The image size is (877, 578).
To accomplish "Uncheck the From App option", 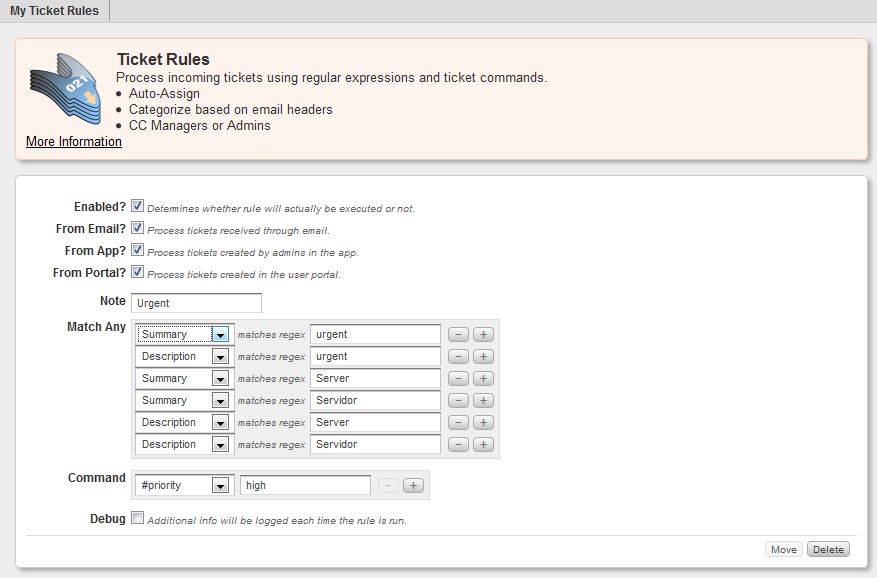I will 136,251.
